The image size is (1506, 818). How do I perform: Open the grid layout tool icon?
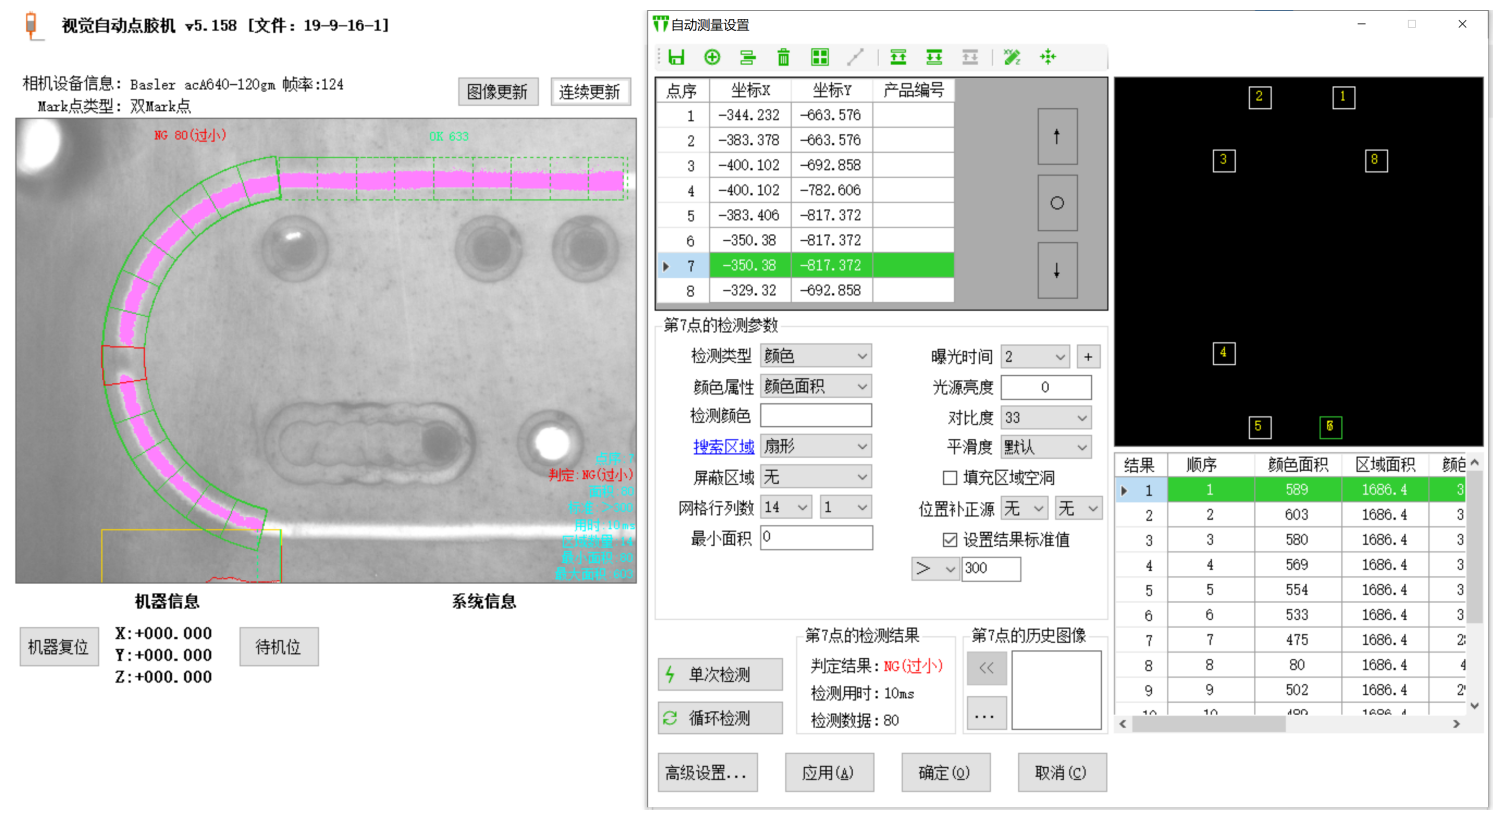point(819,57)
